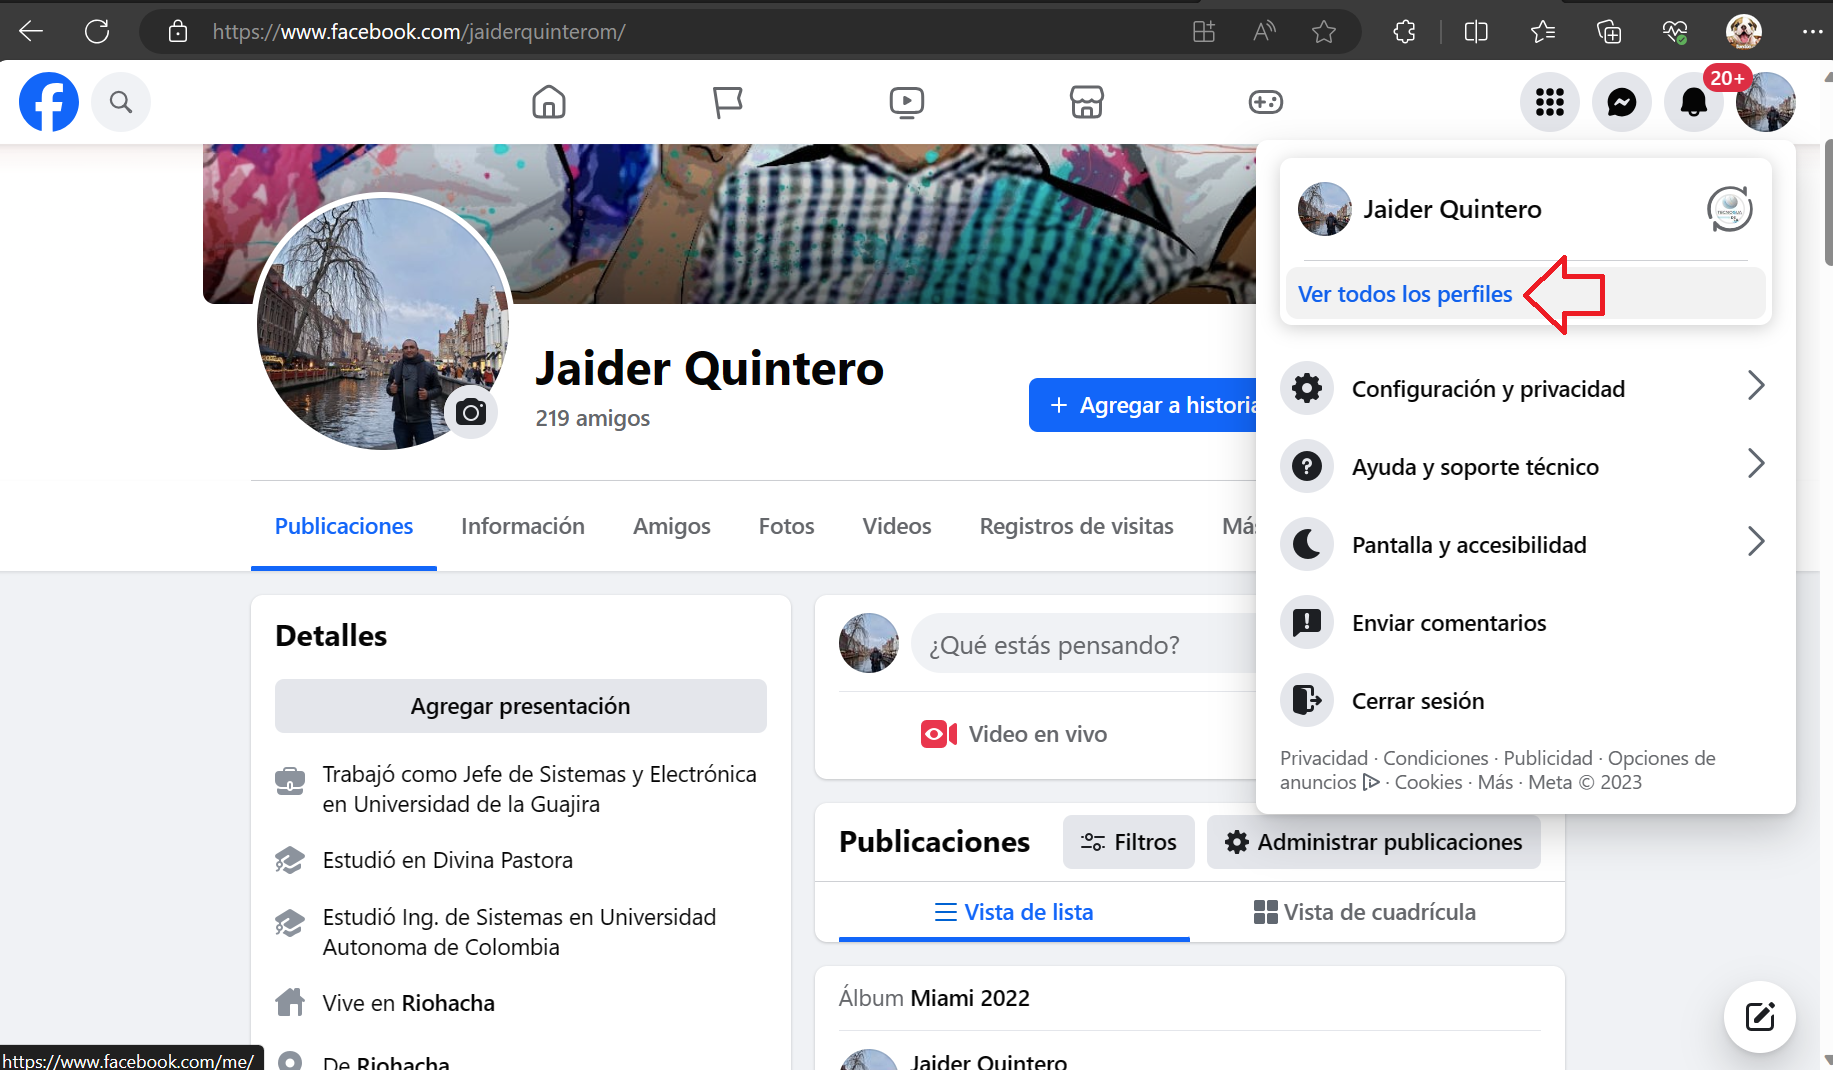Click the switch profile icon beside Jaider Quintero
Viewport: 1833px width, 1070px height.
point(1729,210)
